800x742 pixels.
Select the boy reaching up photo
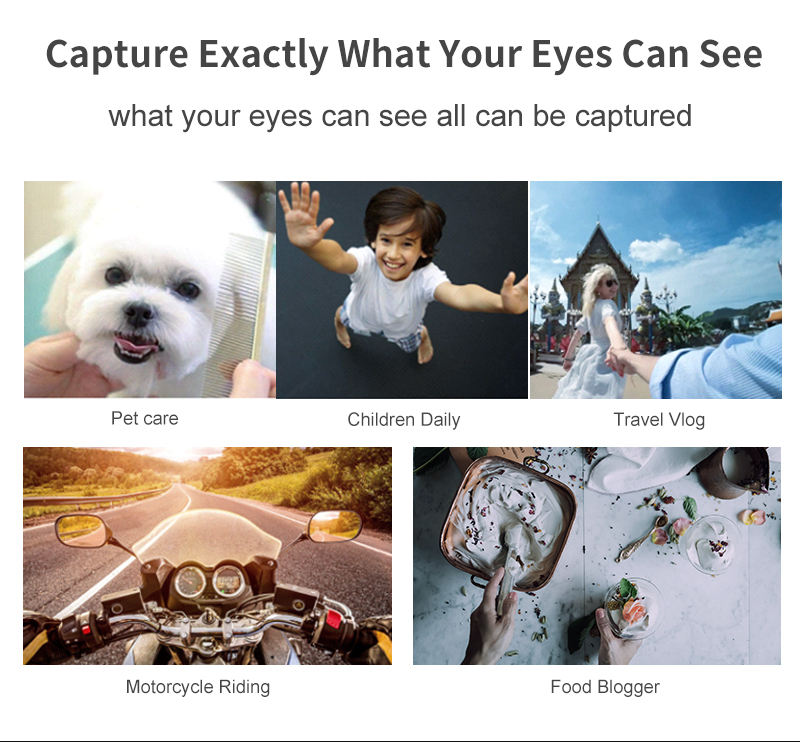(x=402, y=289)
